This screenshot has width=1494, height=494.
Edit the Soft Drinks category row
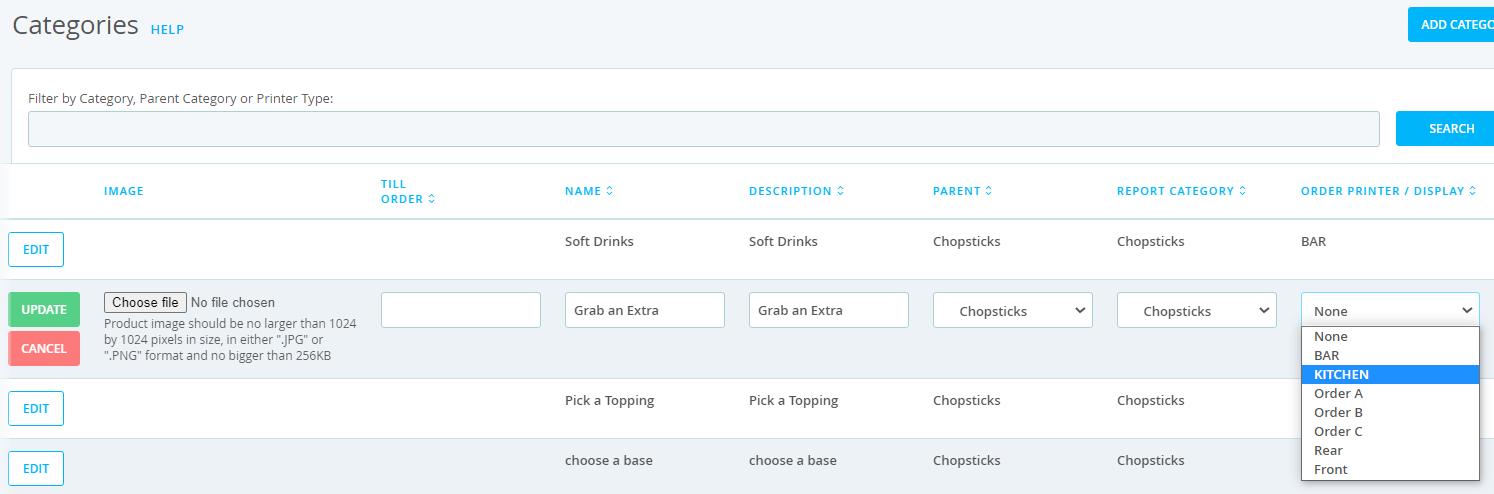tap(36, 249)
